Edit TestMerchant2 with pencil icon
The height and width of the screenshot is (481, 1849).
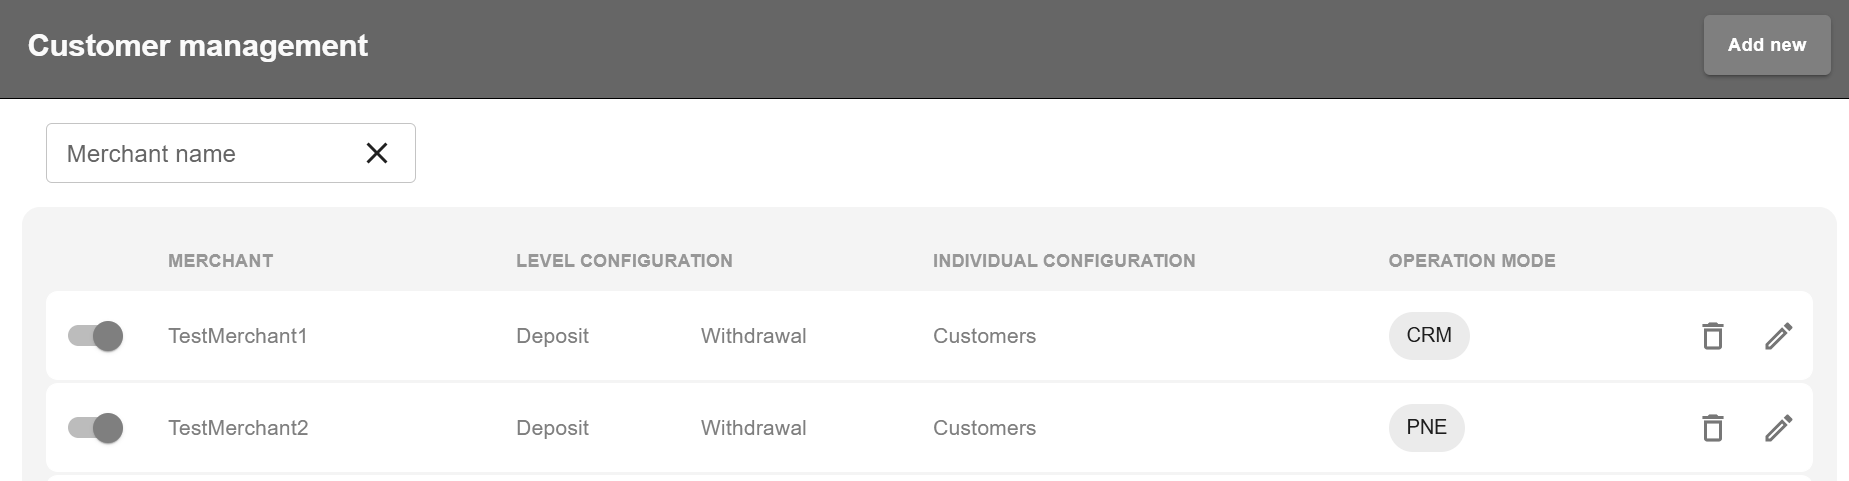coord(1778,428)
